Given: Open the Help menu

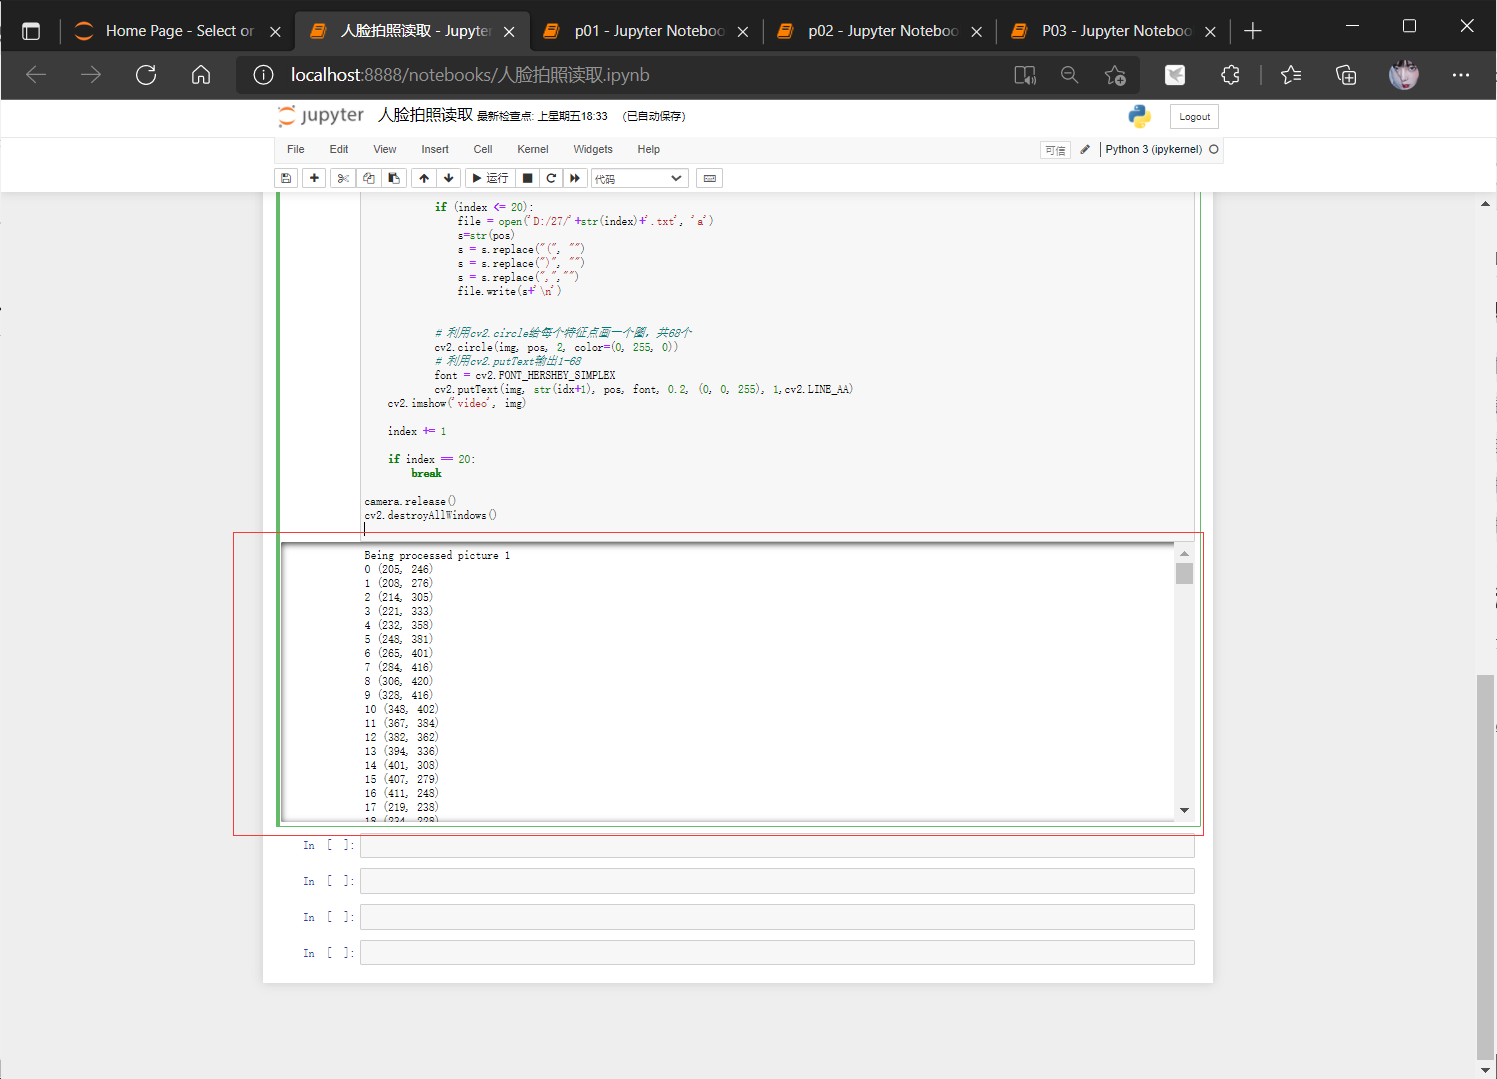Looking at the screenshot, I should point(649,149).
